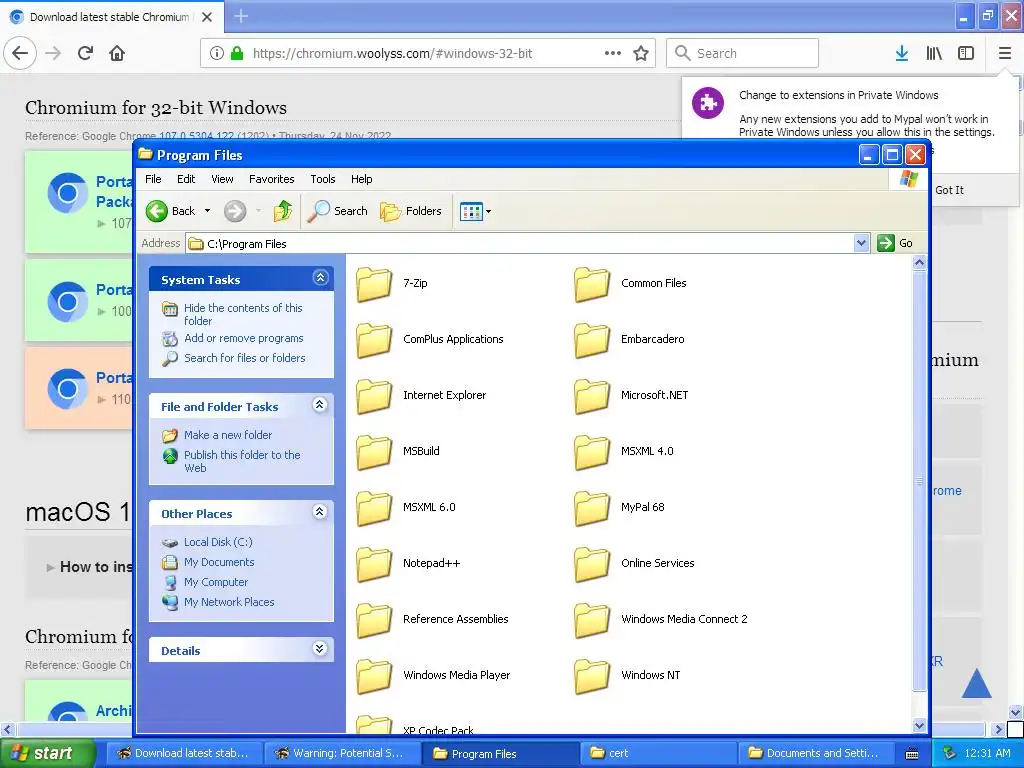The height and width of the screenshot is (768, 1024).
Task: Open the Windows start button
Action: 48,753
